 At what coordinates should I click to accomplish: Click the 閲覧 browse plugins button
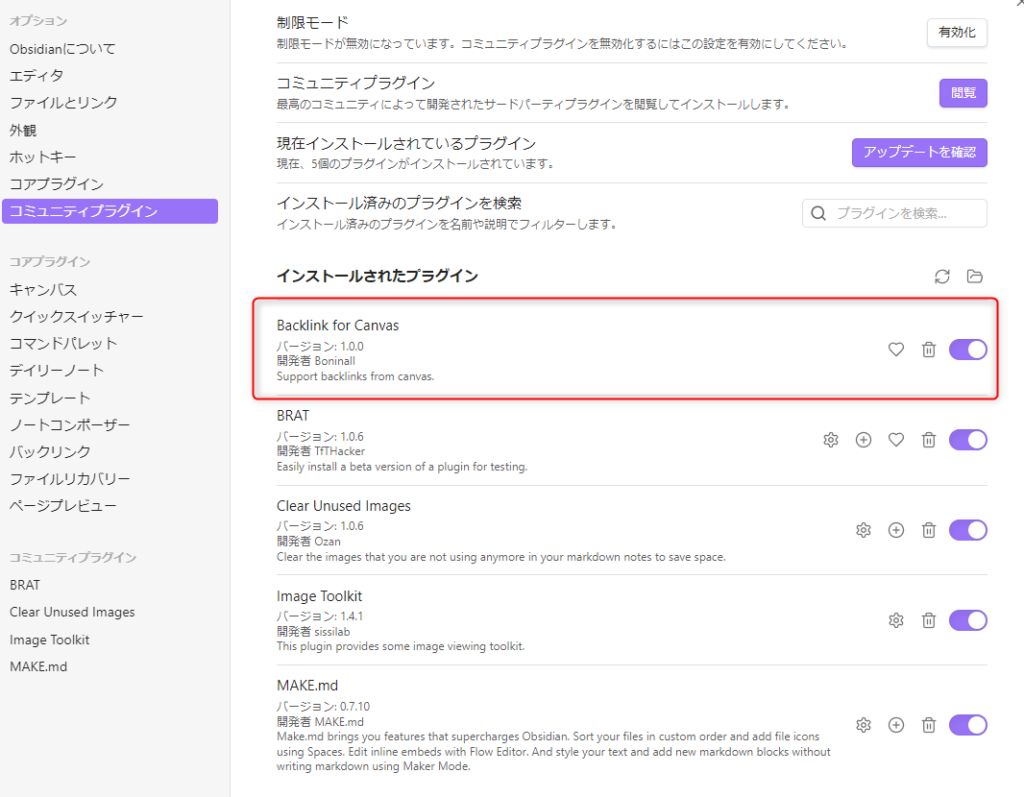click(963, 93)
